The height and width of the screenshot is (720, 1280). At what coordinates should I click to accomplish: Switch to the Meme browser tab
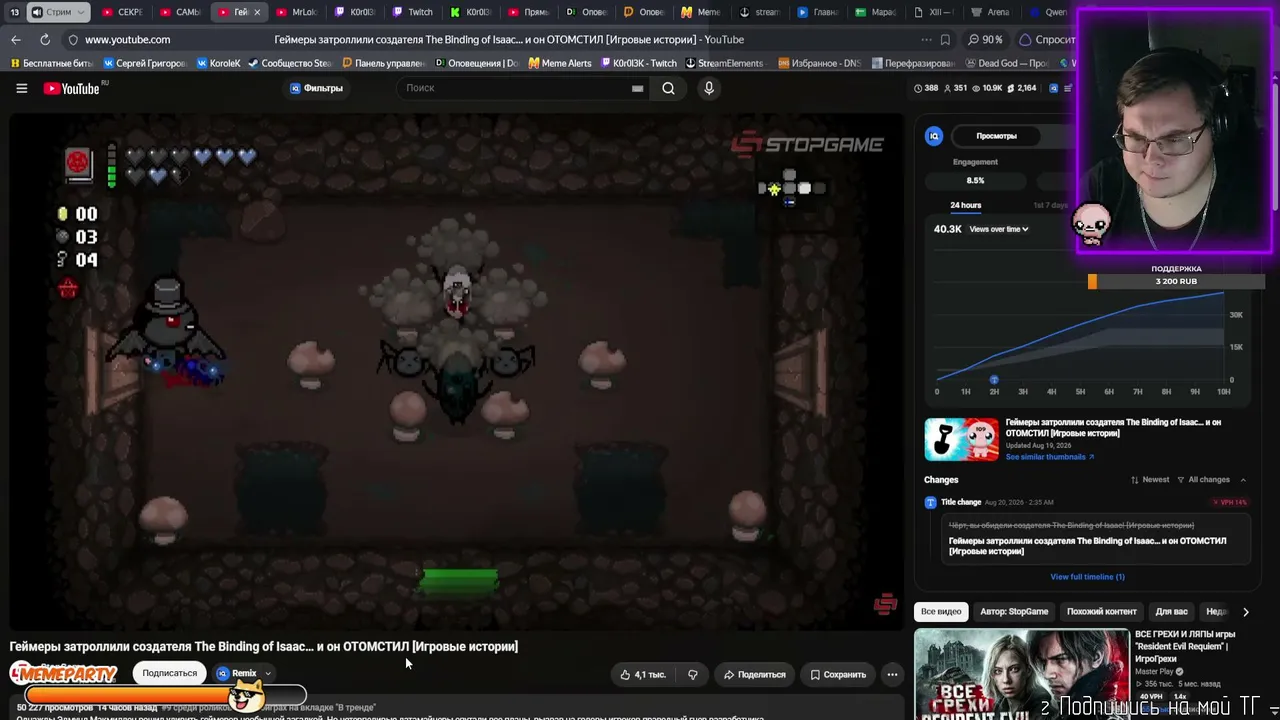[700, 12]
